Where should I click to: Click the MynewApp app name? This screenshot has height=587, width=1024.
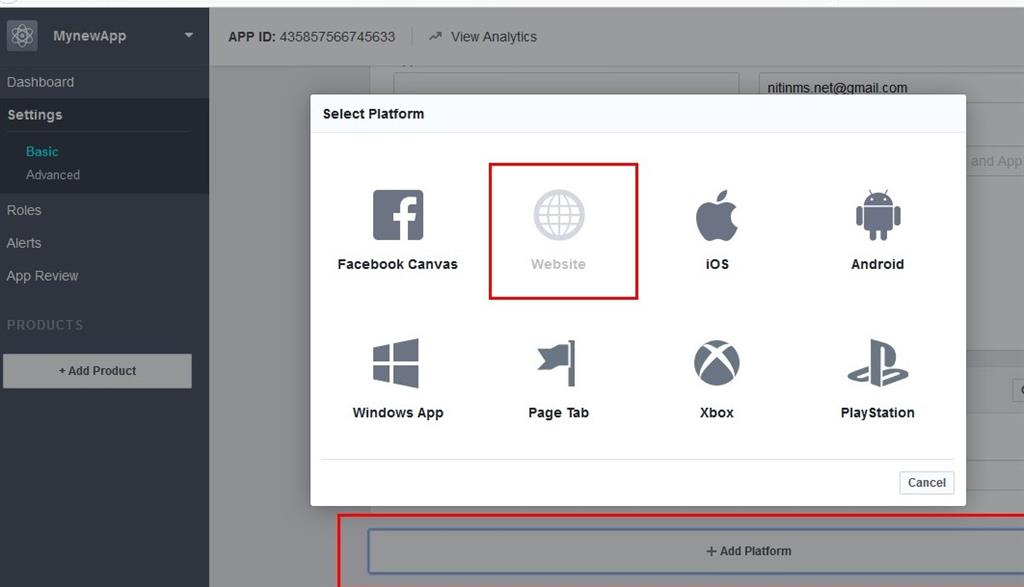pyautogui.click(x=89, y=36)
